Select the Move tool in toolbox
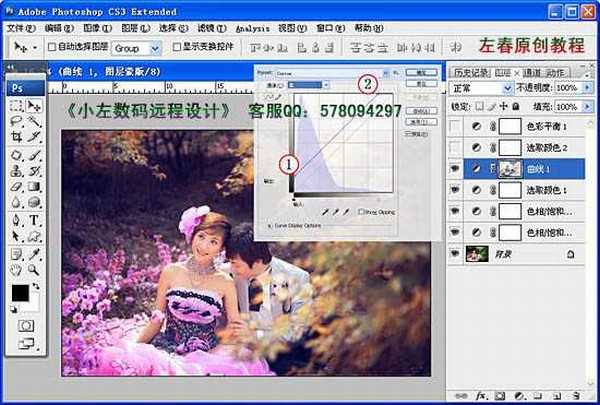The width and height of the screenshot is (600, 405). [34, 104]
